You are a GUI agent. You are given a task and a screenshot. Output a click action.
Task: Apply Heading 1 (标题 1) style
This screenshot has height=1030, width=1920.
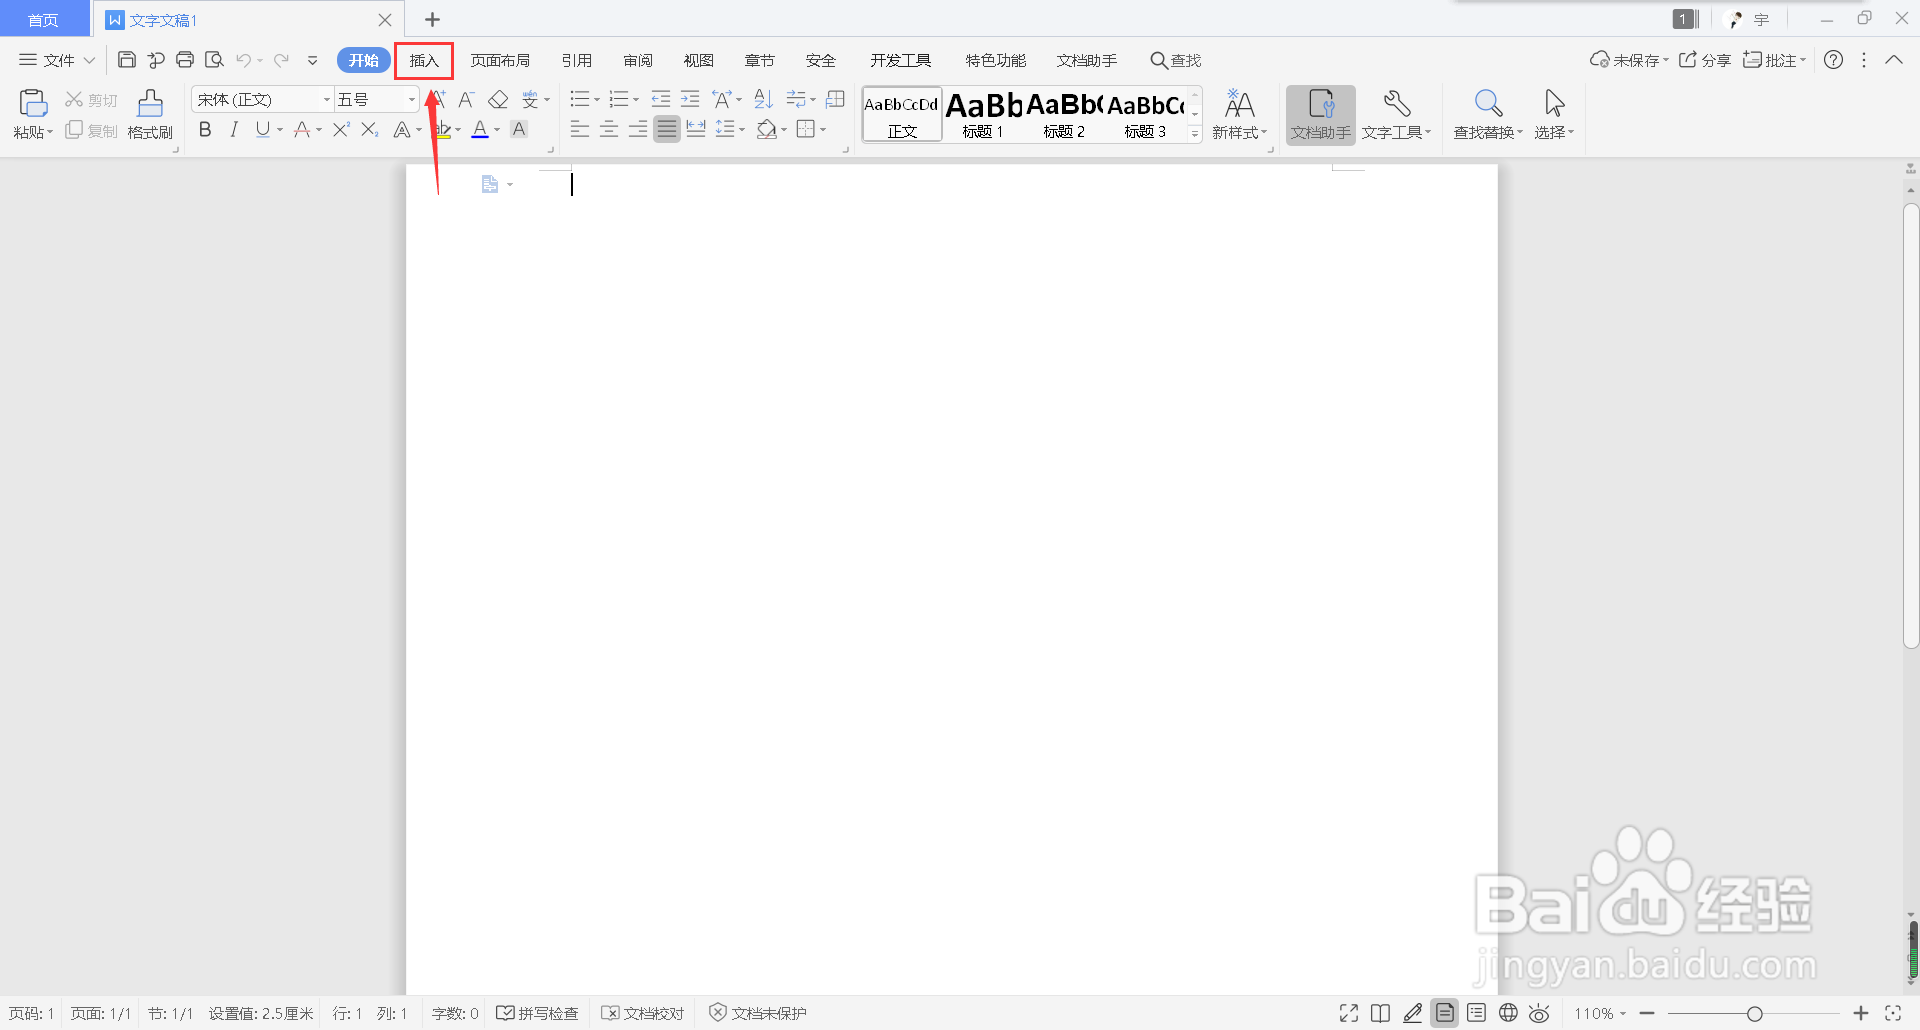click(x=983, y=114)
